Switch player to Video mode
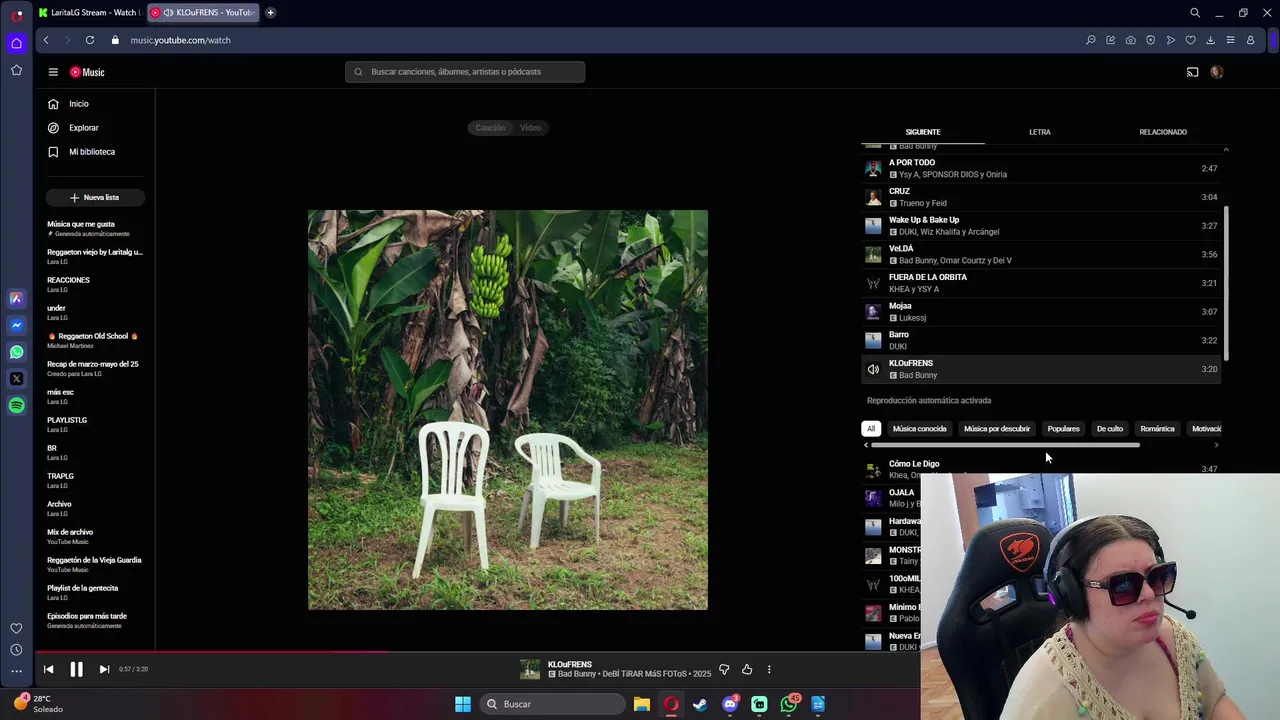This screenshot has height=720, width=1280. click(530, 128)
